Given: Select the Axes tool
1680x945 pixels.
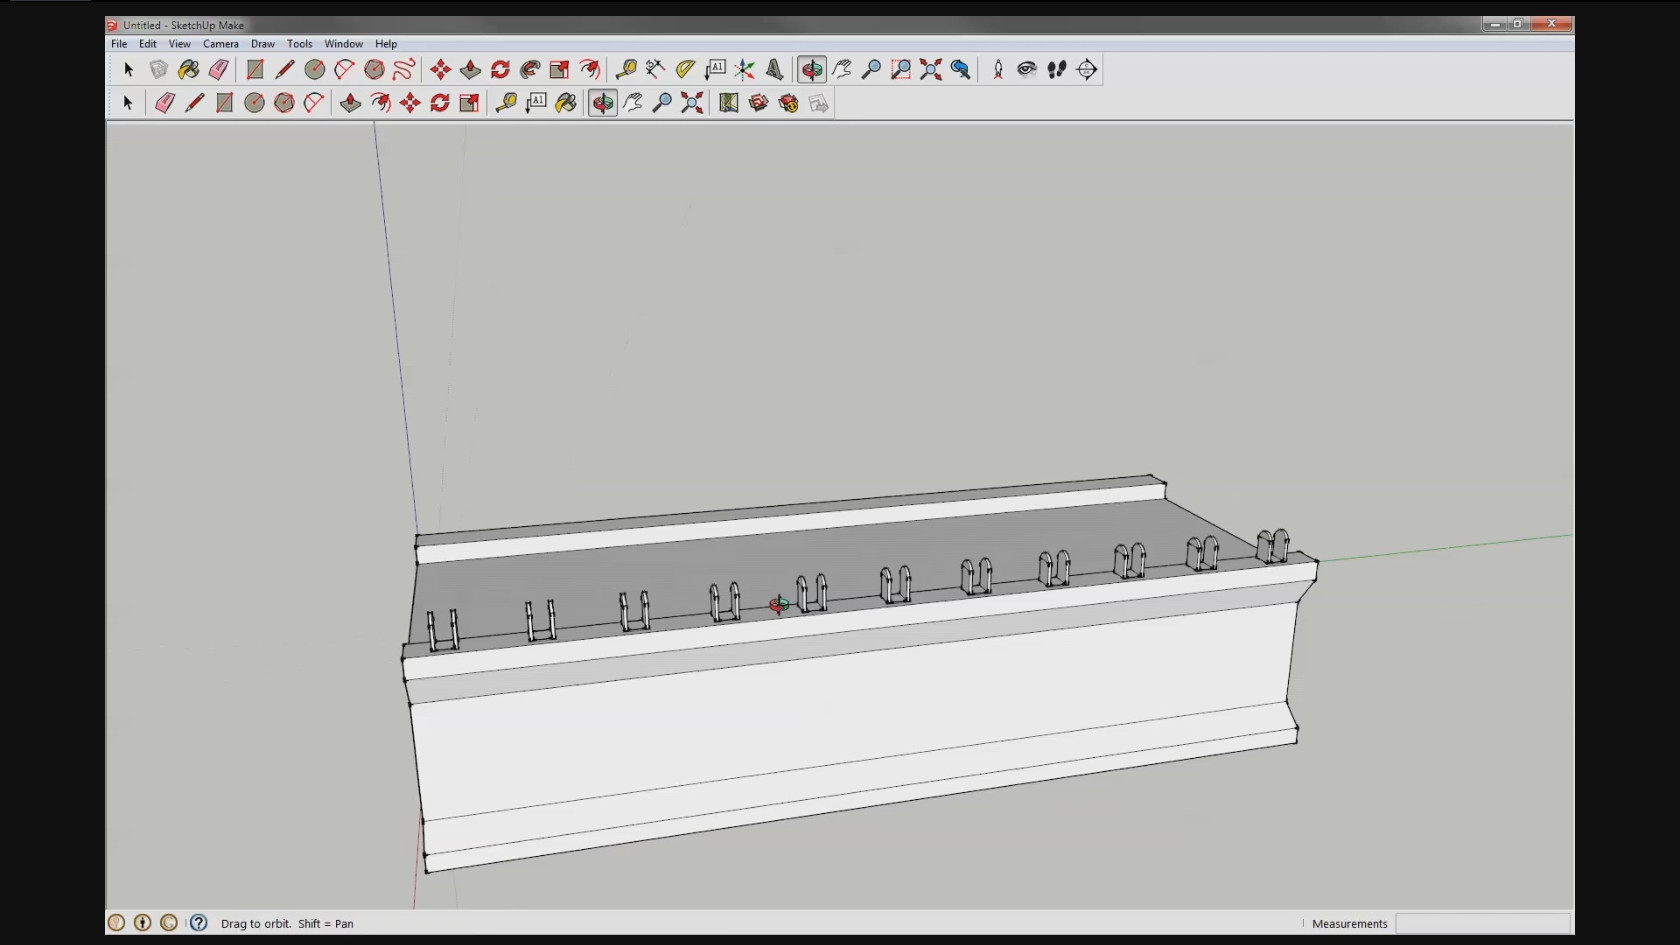Looking at the screenshot, I should click(745, 69).
